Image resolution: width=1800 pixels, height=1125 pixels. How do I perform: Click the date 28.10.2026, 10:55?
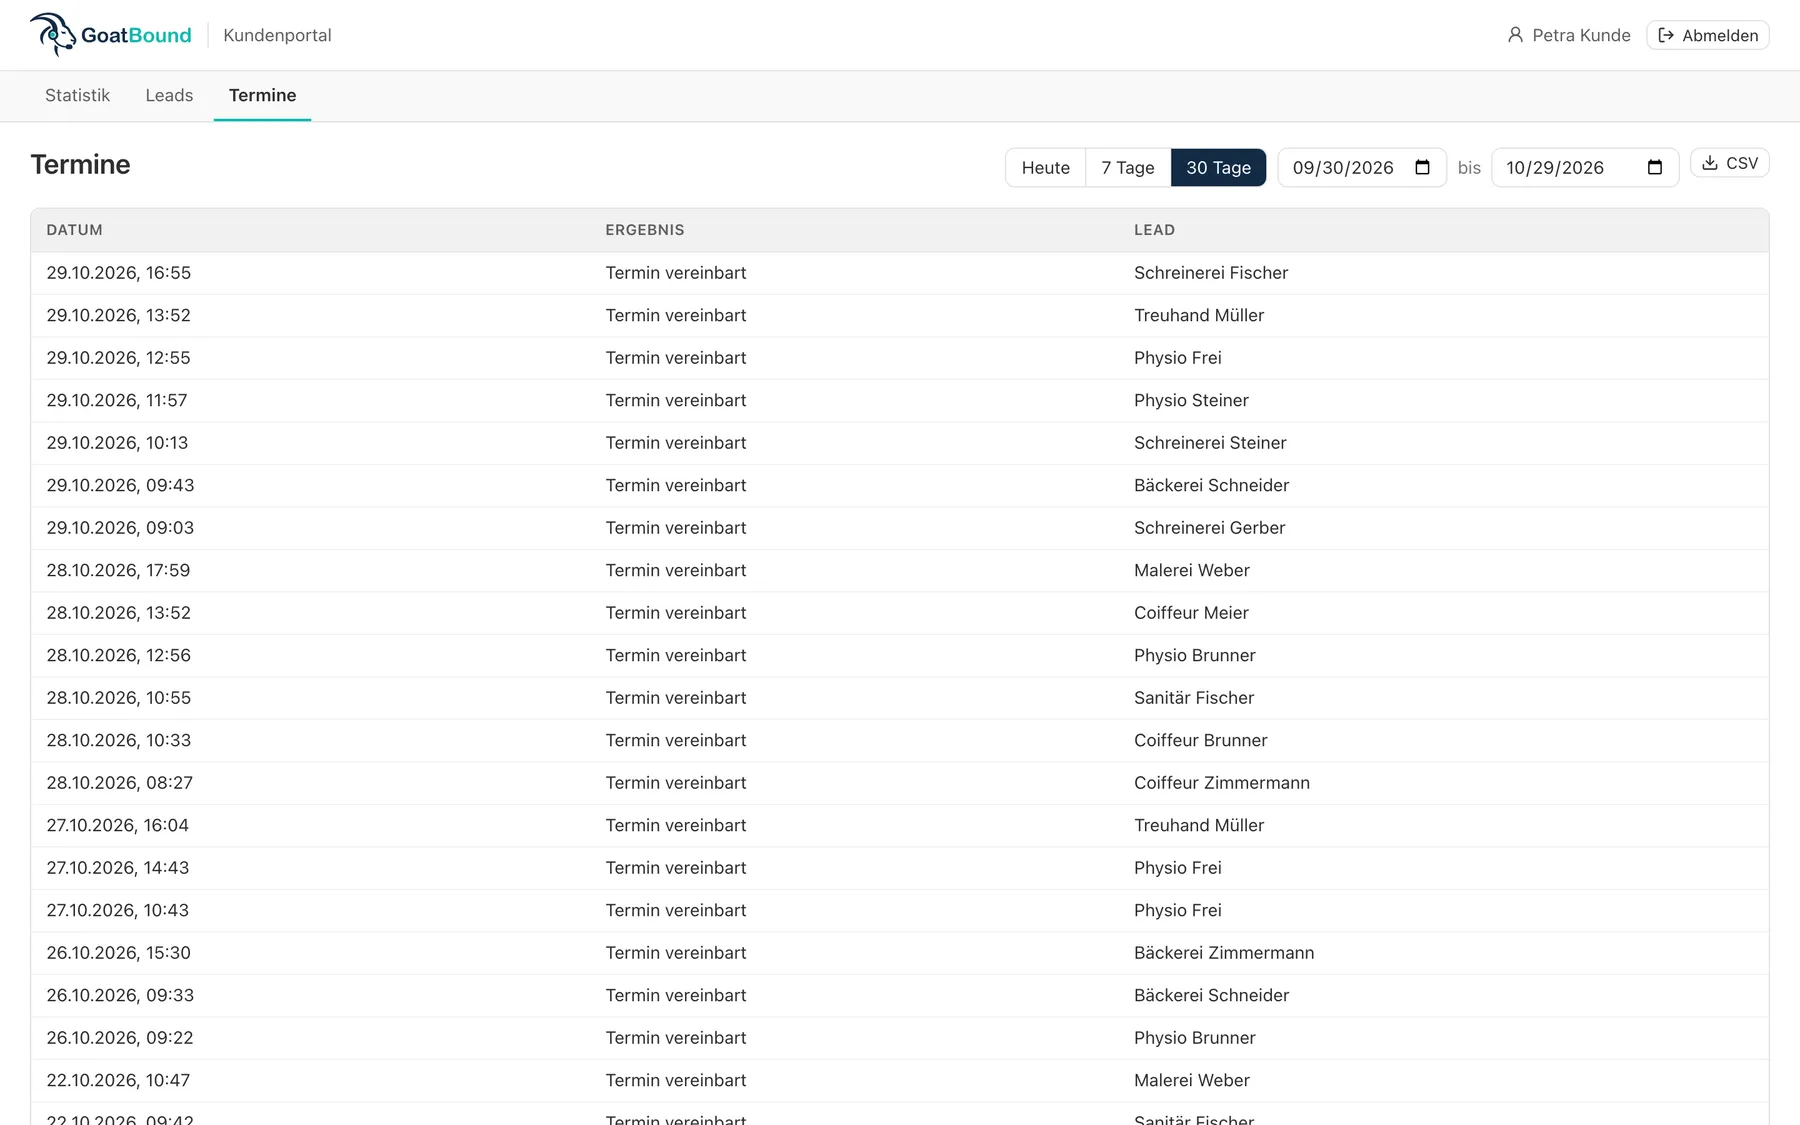118,698
